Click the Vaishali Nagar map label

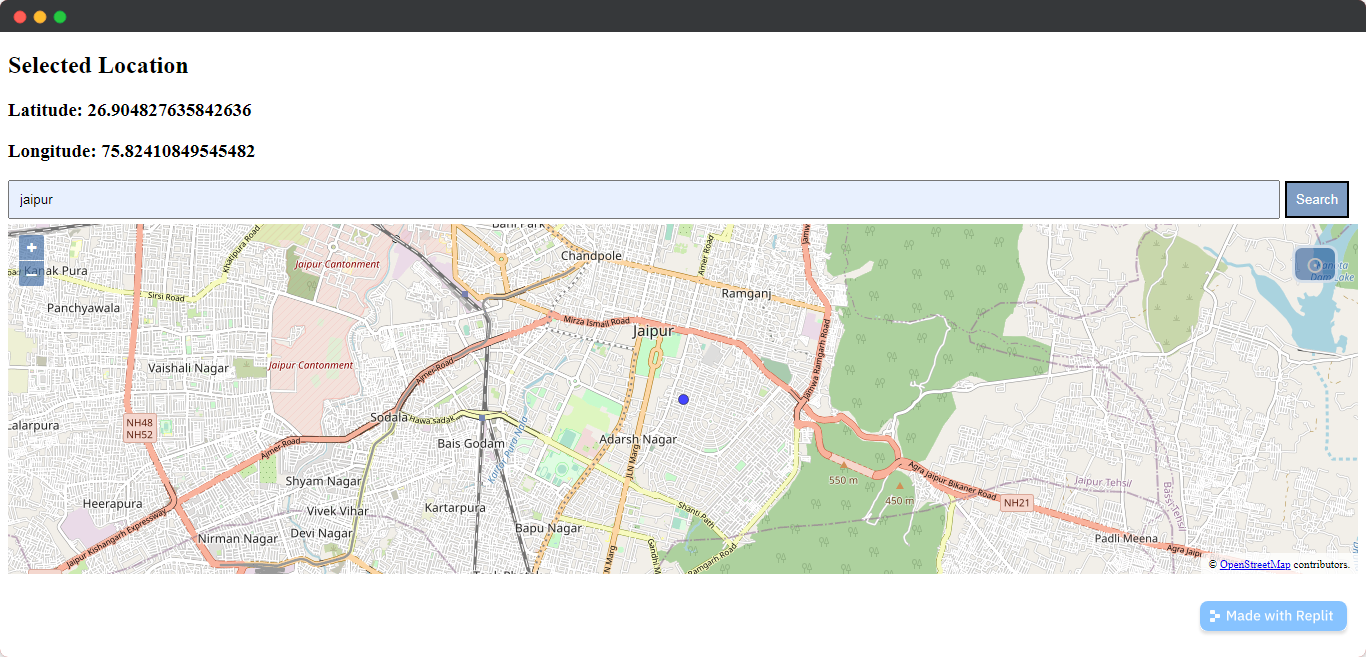click(188, 368)
